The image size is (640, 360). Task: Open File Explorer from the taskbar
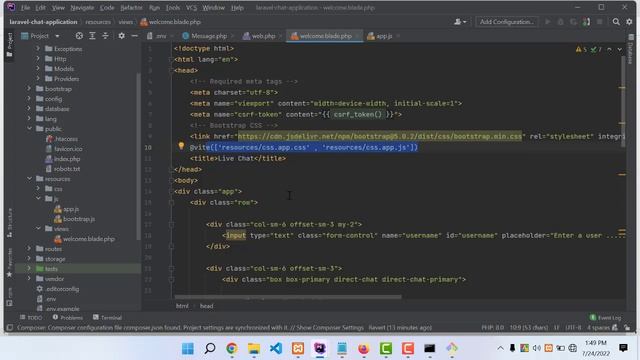(254, 349)
